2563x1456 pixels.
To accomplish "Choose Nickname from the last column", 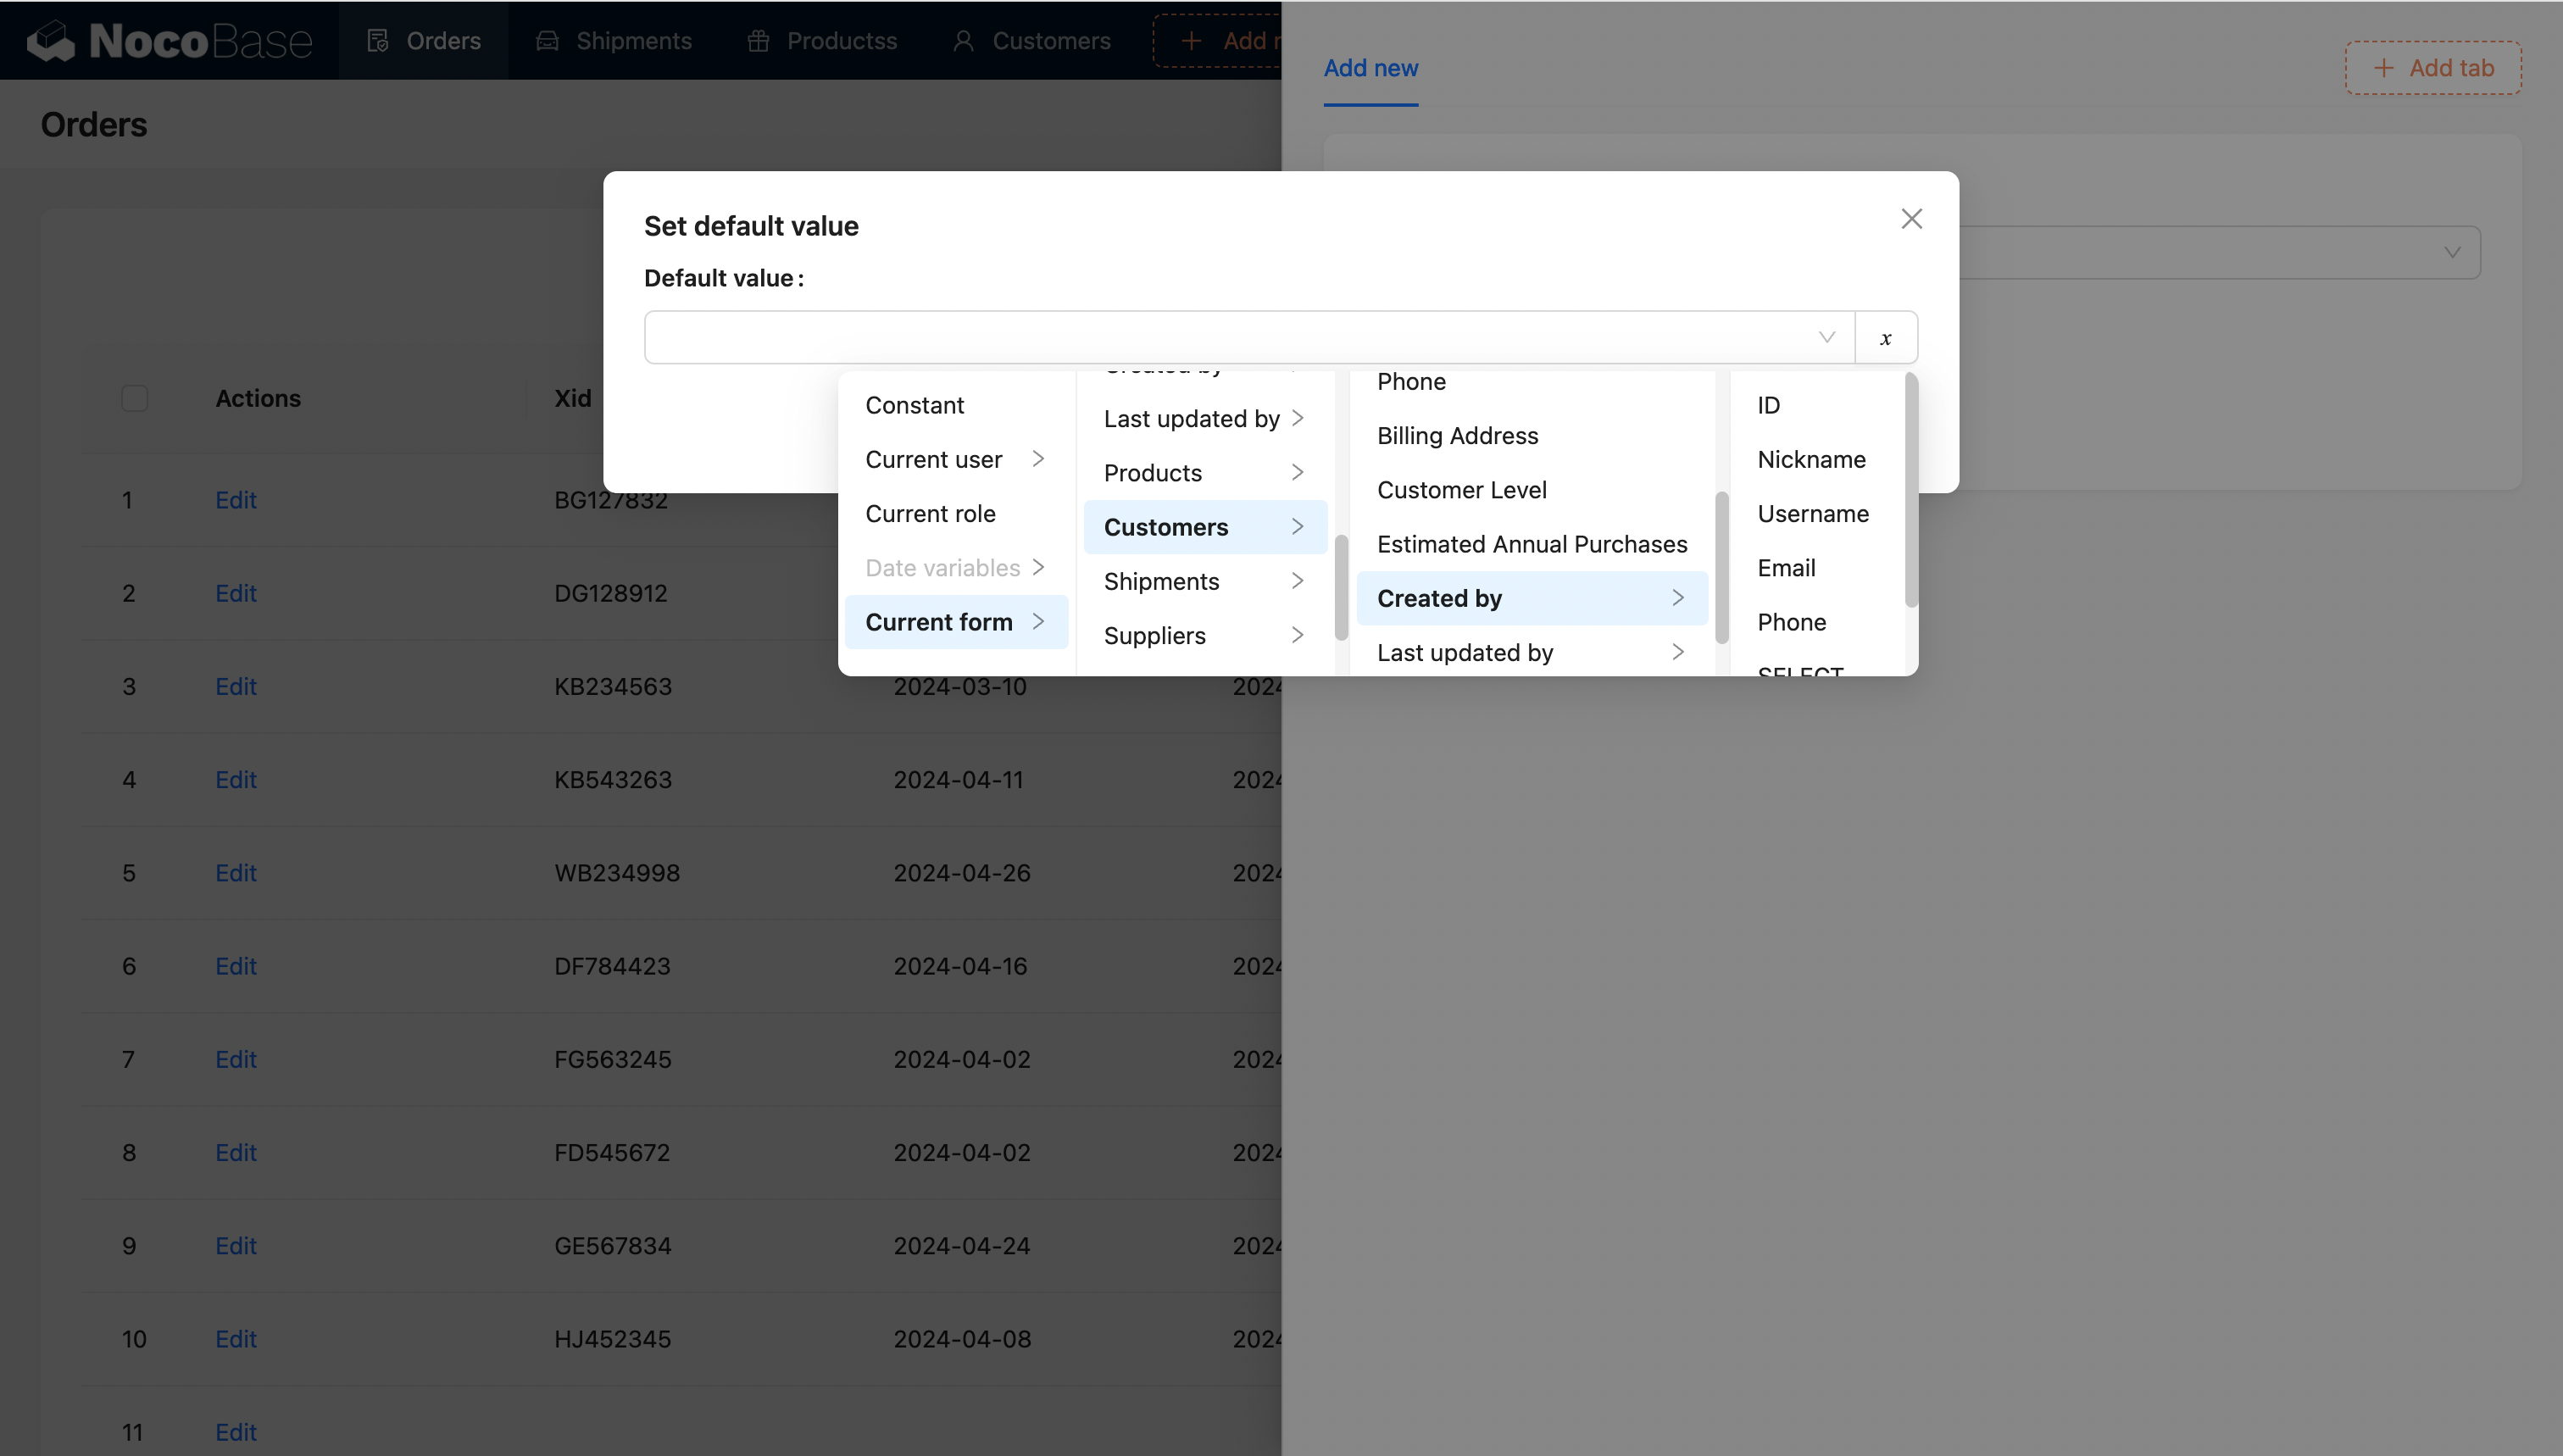I will pyautogui.click(x=1811, y=459).
